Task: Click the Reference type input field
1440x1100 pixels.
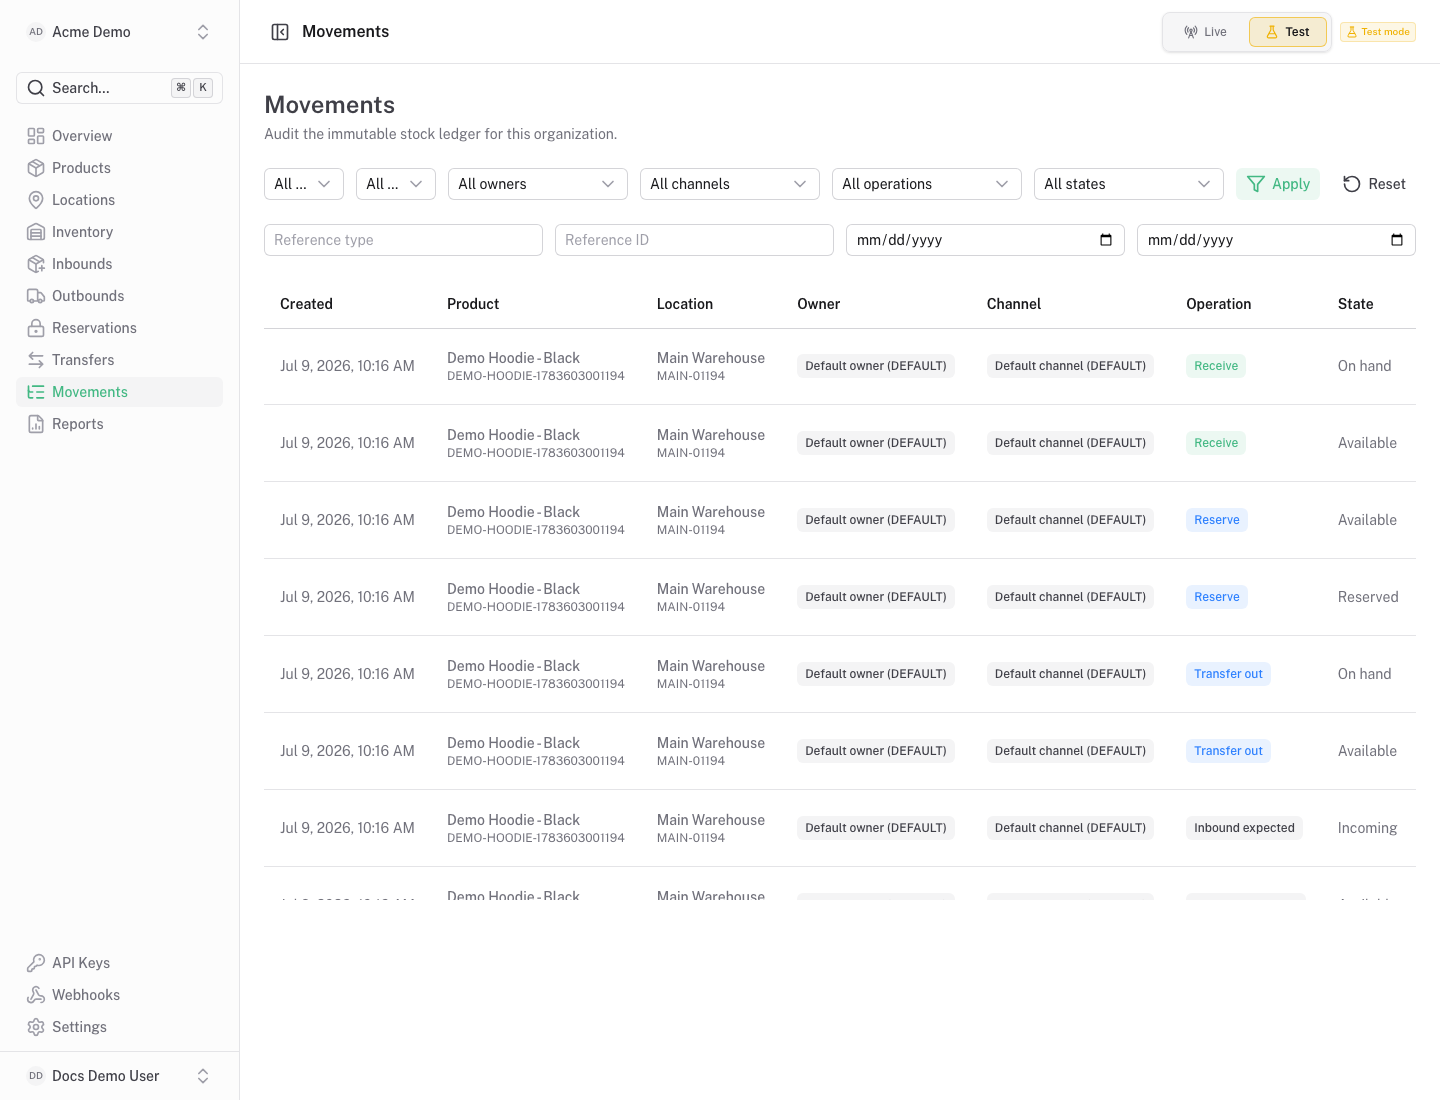Action: click(403, 240)
